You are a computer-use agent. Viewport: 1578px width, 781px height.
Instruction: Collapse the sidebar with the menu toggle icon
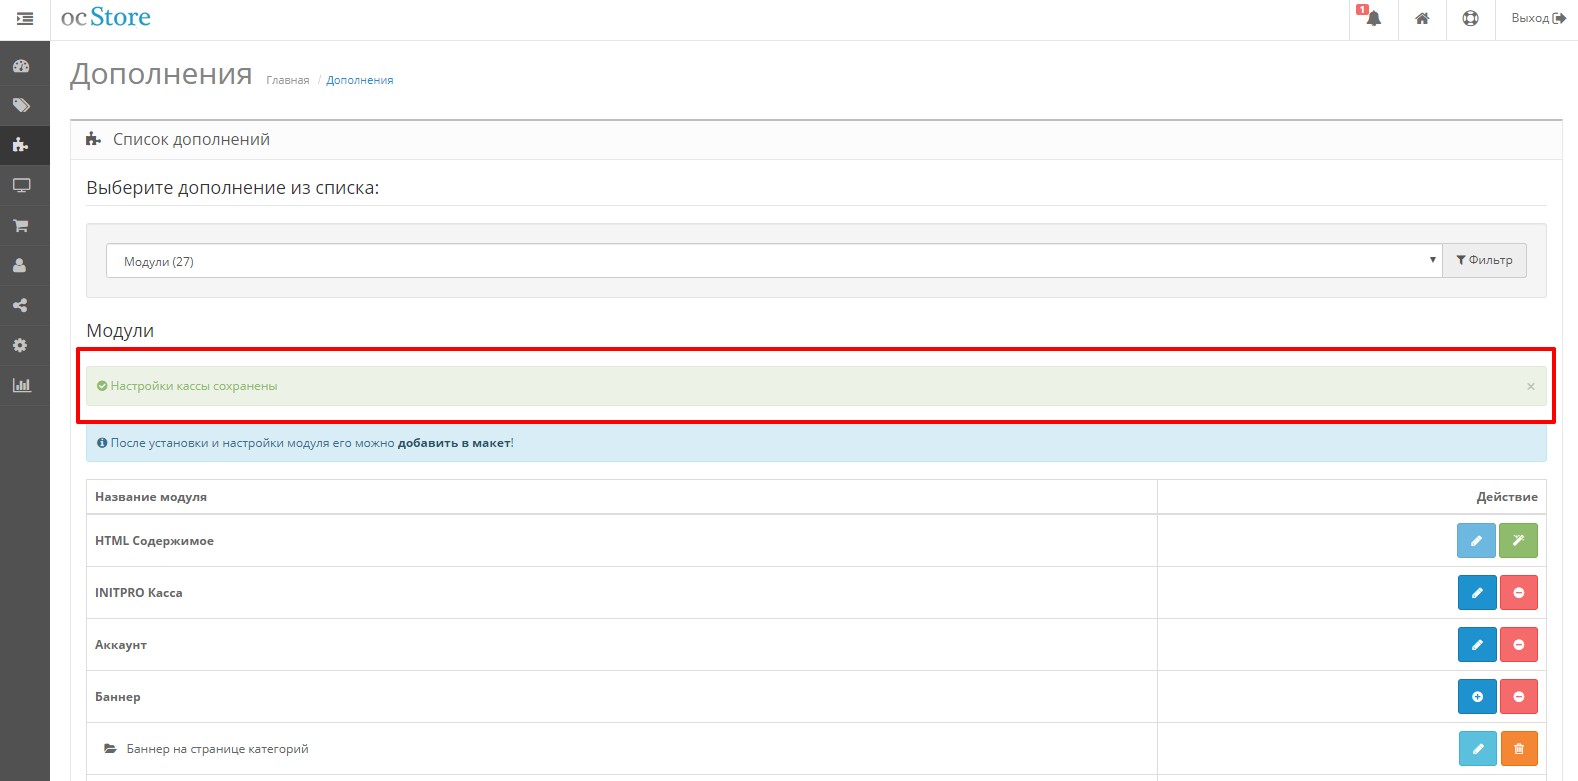(x=25, y=19)
